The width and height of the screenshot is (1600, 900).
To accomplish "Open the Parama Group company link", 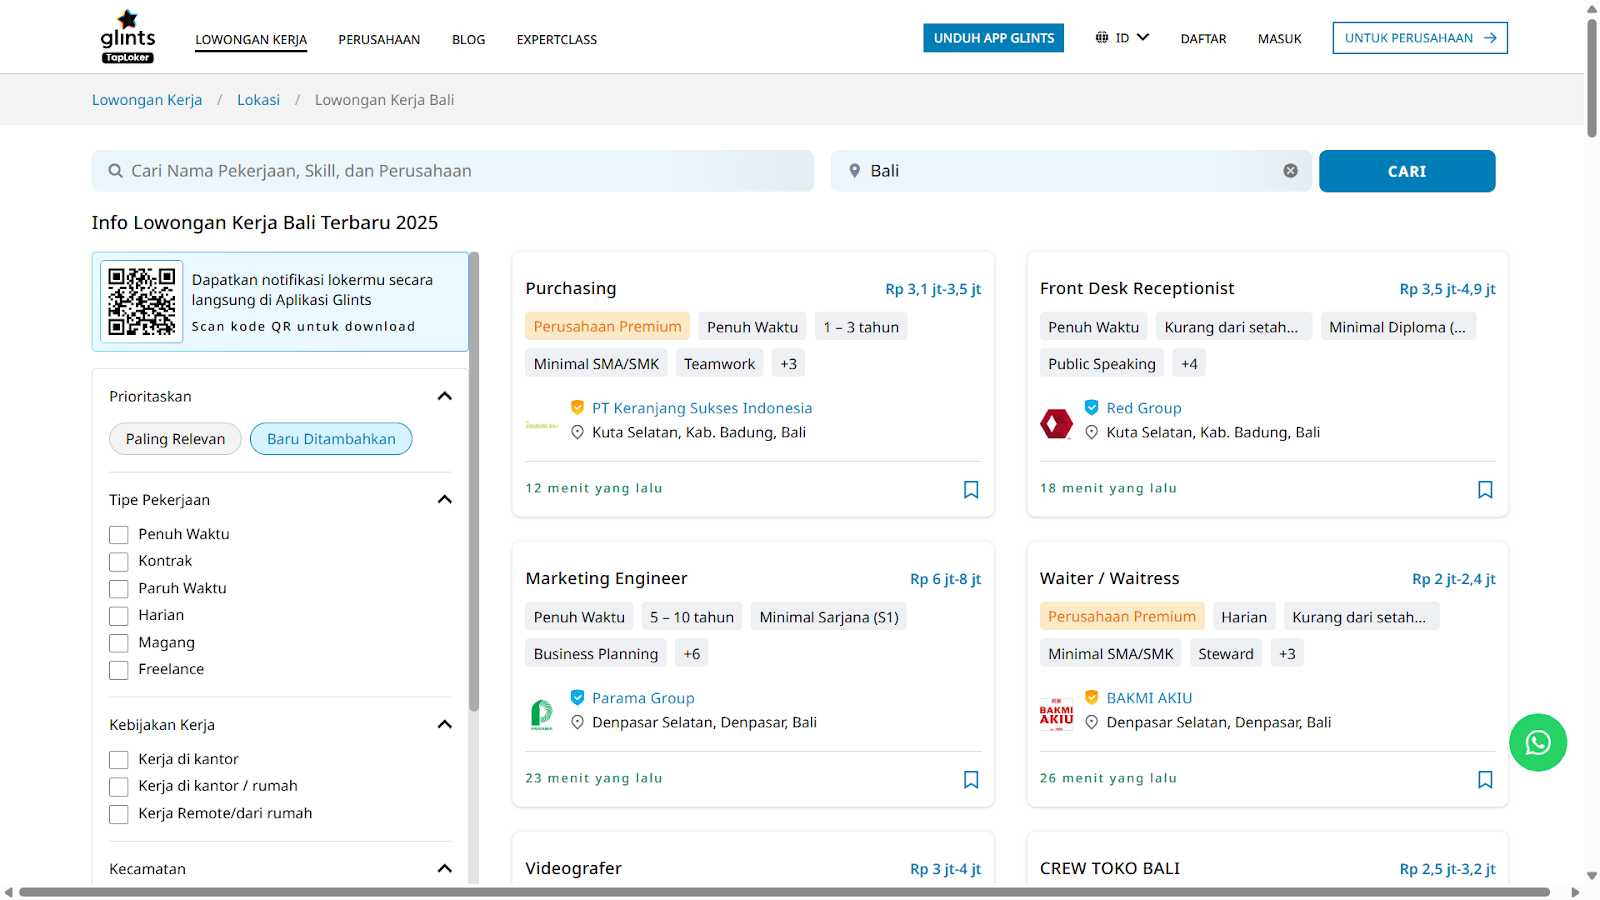I will [643, 698].
